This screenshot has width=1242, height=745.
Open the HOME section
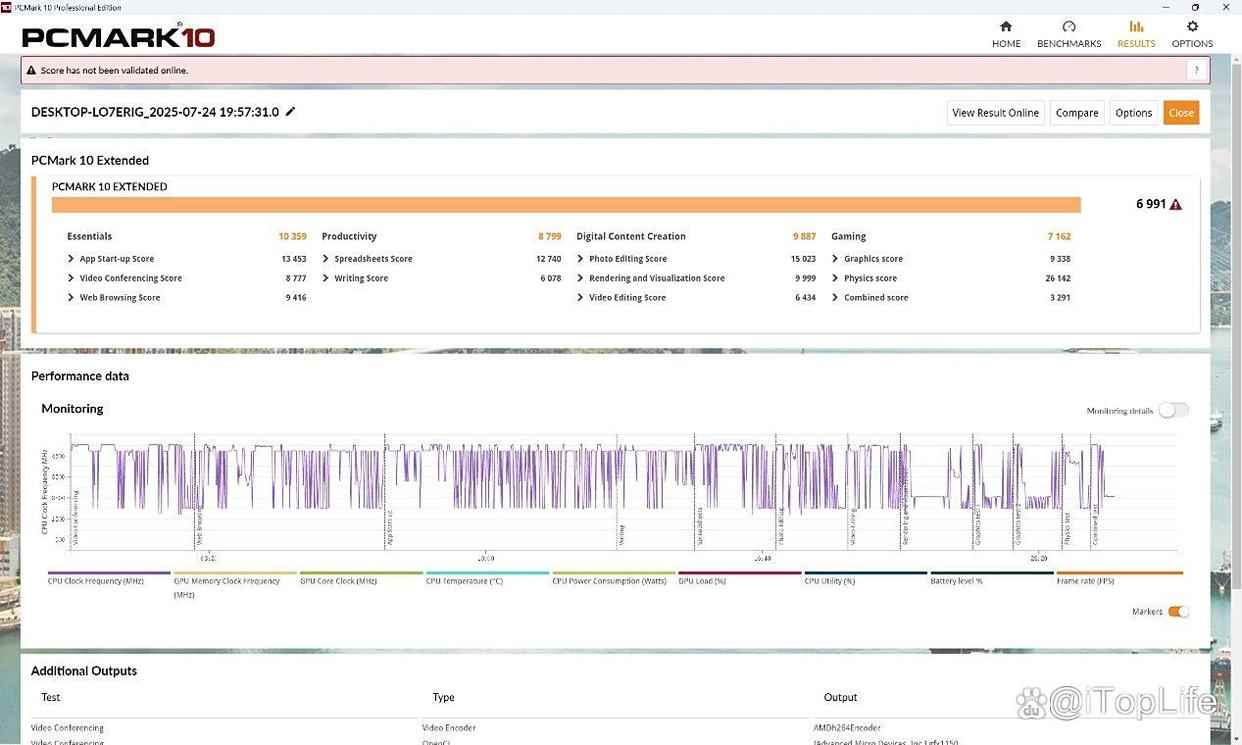pos(1006,34)
